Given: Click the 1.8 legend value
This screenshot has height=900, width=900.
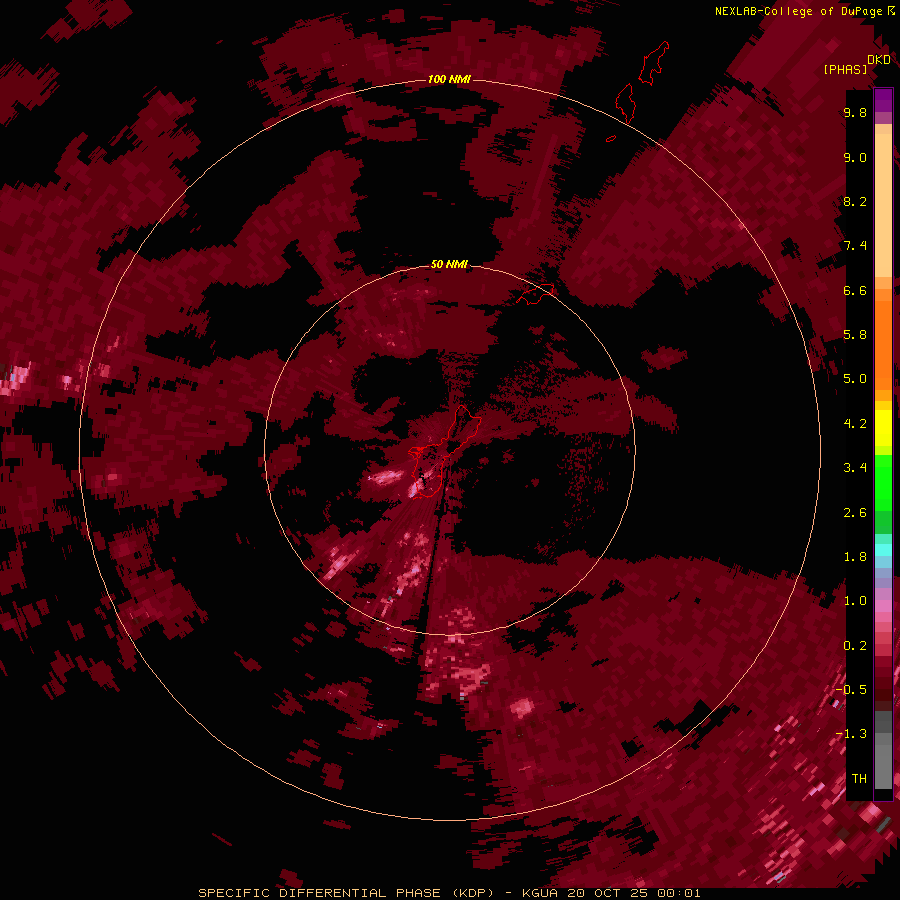Looking at the screenshot, I should (x=855, y=557).
